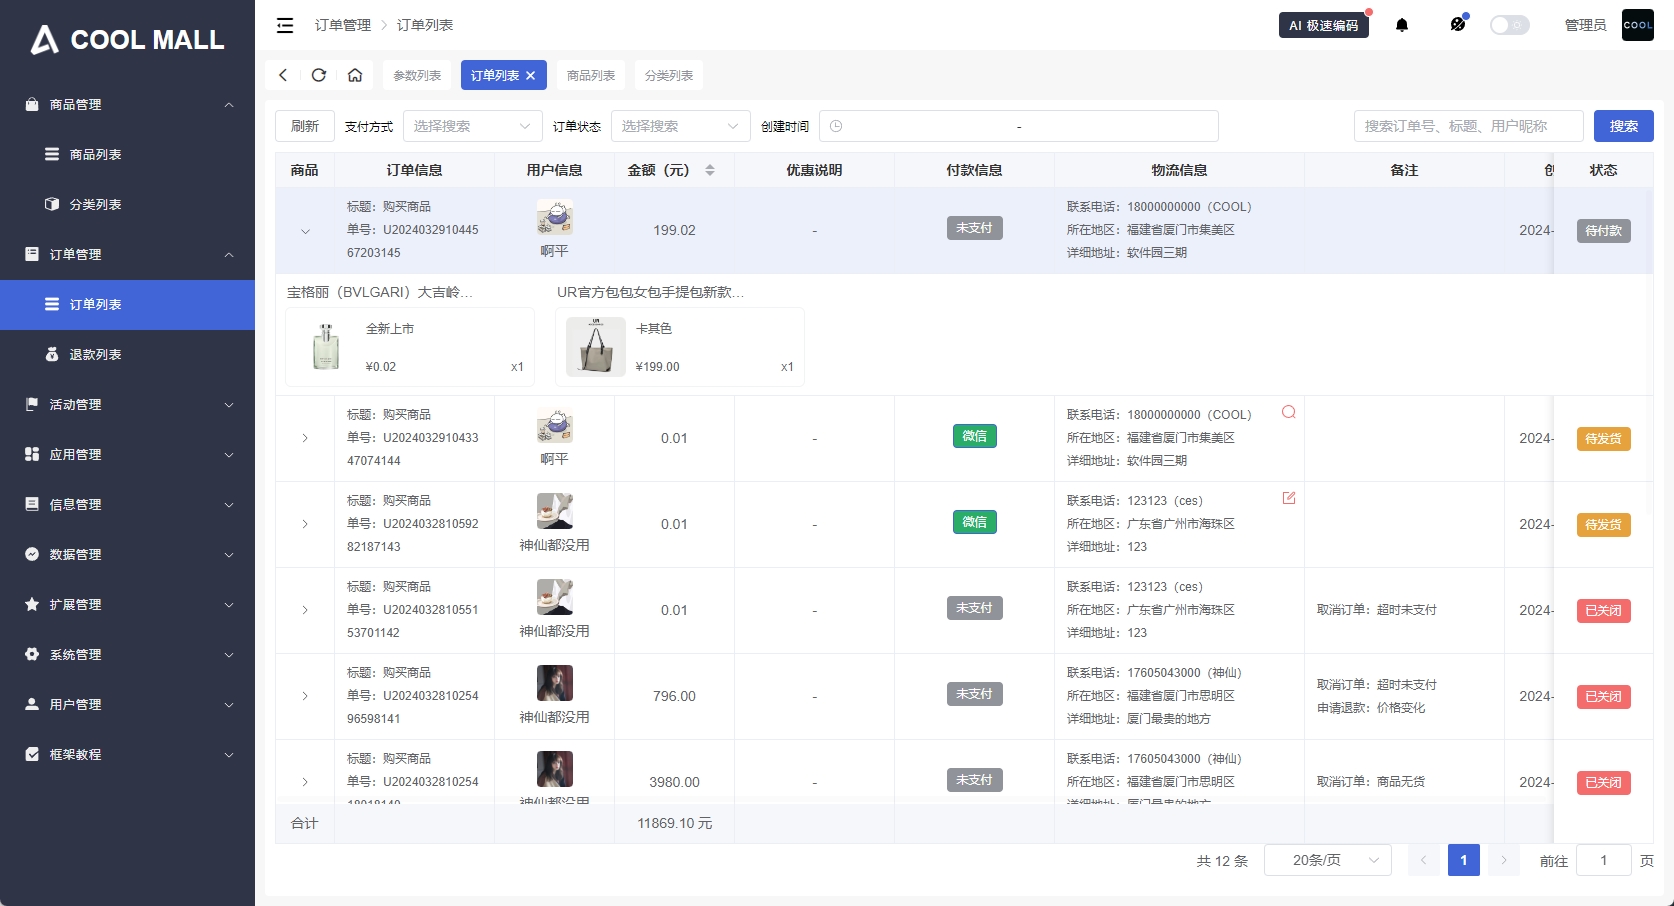Switch to the 商品列表 tab
Viewport: 1674px width, 906px height.
click(x=591, y=75)
